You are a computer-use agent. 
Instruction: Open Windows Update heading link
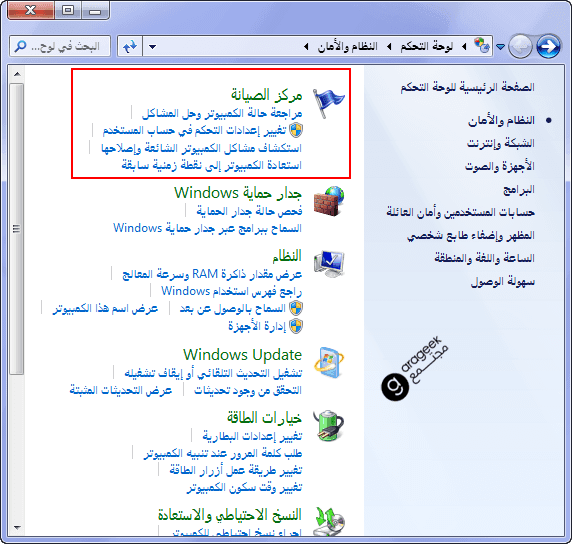pos(243,355)
